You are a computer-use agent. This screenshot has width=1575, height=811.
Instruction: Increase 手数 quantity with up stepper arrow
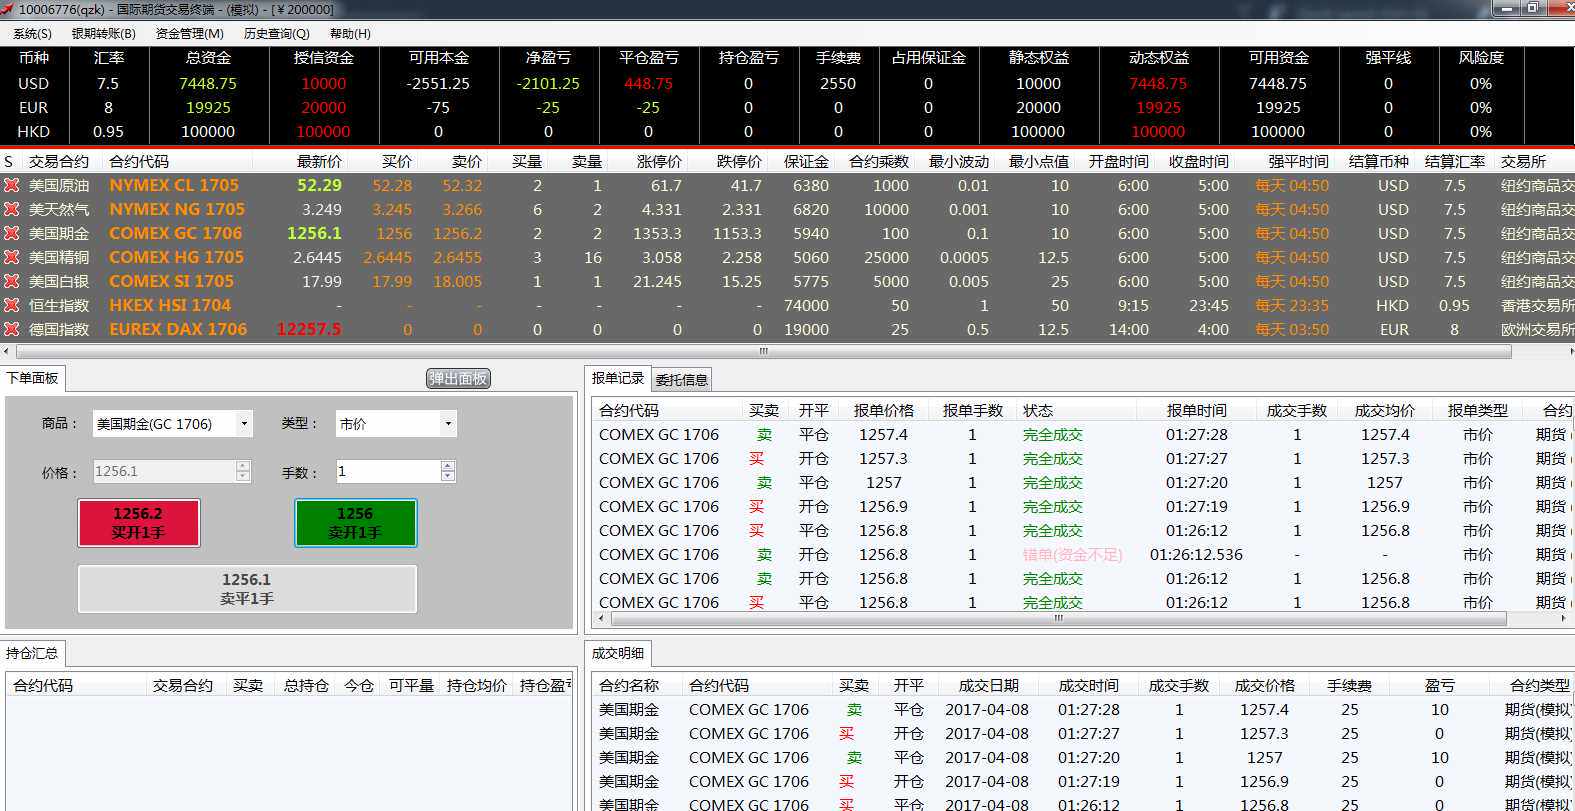click(448, 465)
